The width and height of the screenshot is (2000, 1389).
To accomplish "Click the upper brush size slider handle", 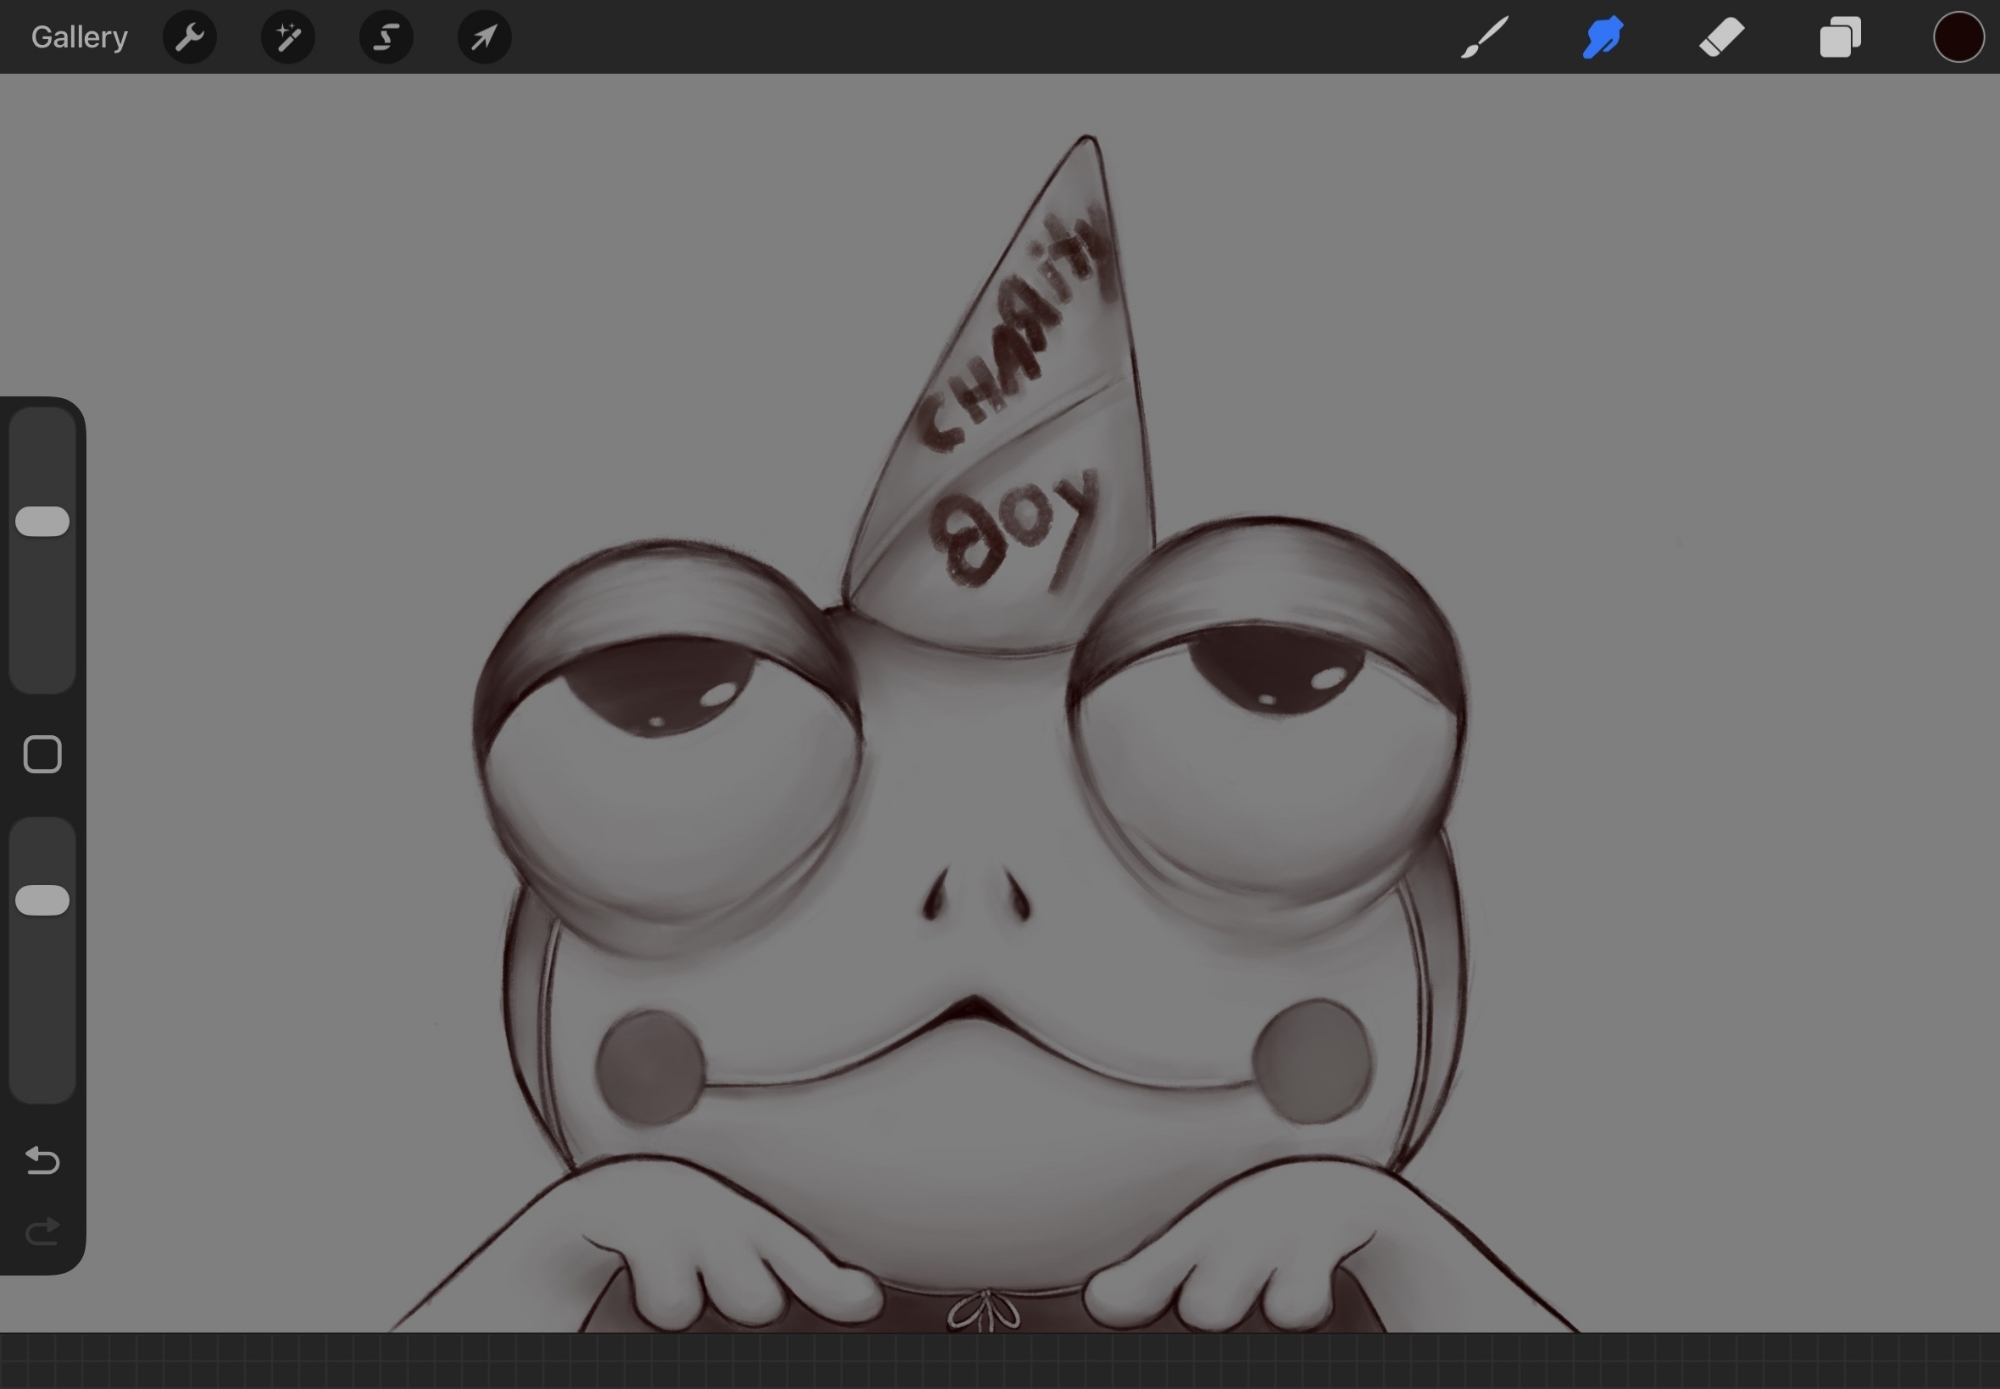I will (x=42, y=521).
